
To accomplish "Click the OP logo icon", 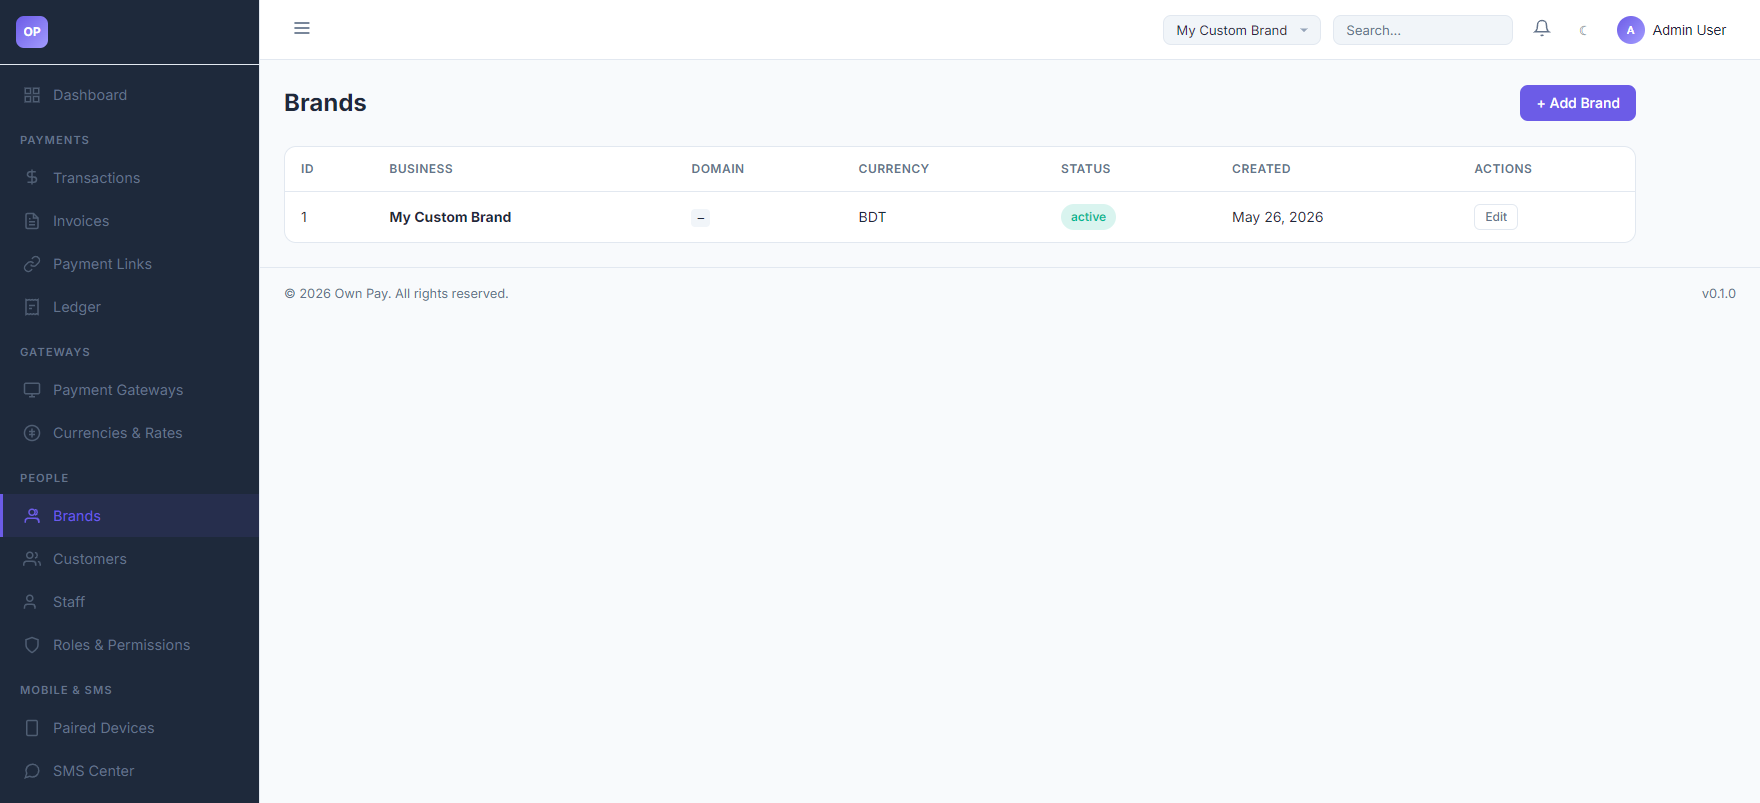I will (32, 32).
